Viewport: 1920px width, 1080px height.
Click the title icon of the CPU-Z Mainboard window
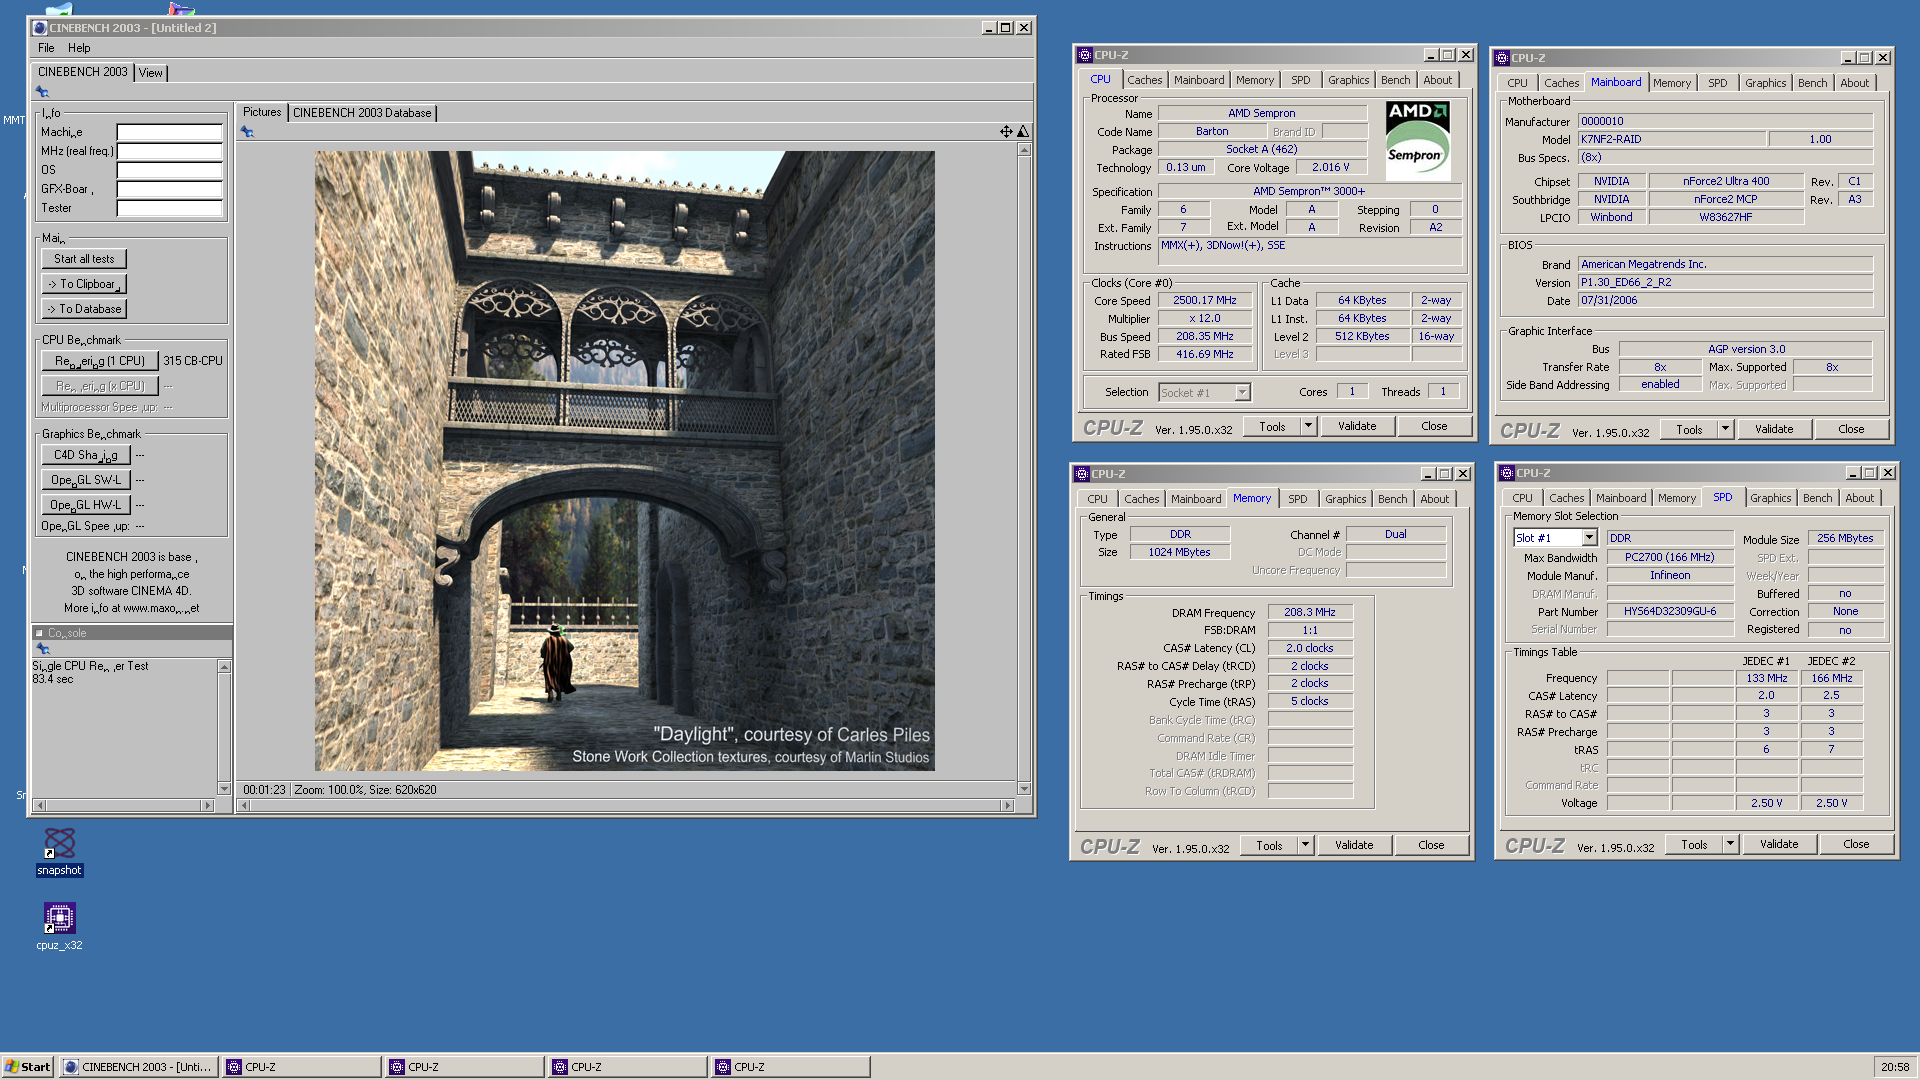point(1501,58)
